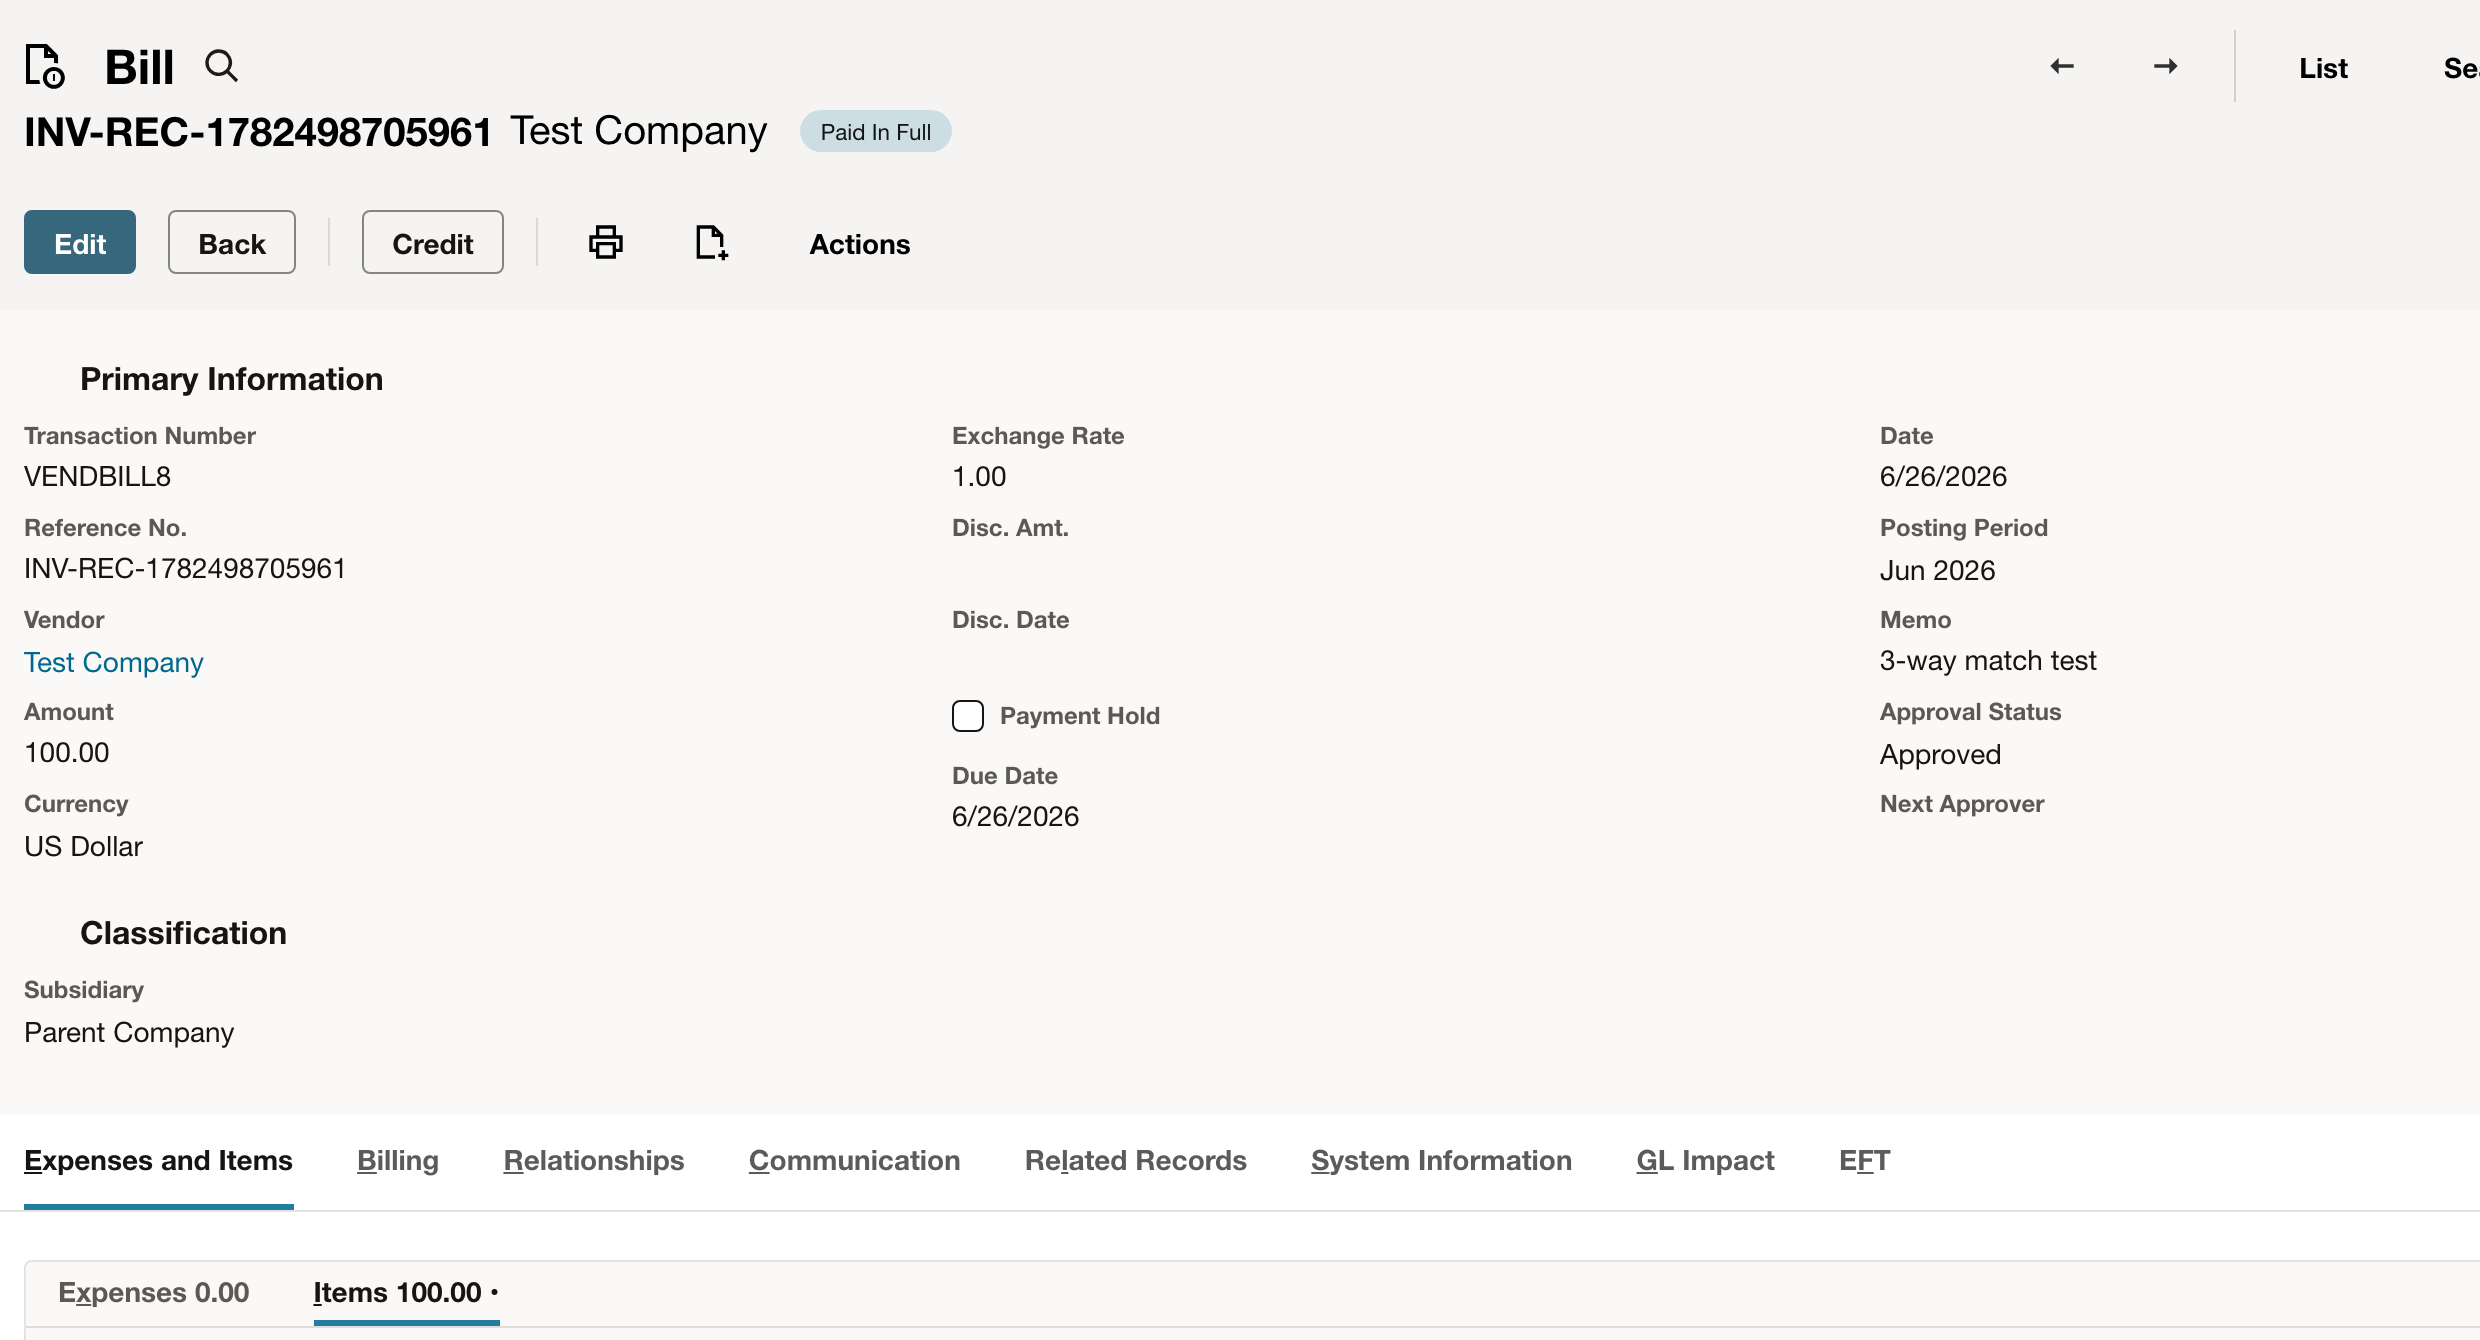Select the Expenses 0.00 subtab
Image resolution: width=2480 pixels, height=1340 pixels.
[154, 1292]
